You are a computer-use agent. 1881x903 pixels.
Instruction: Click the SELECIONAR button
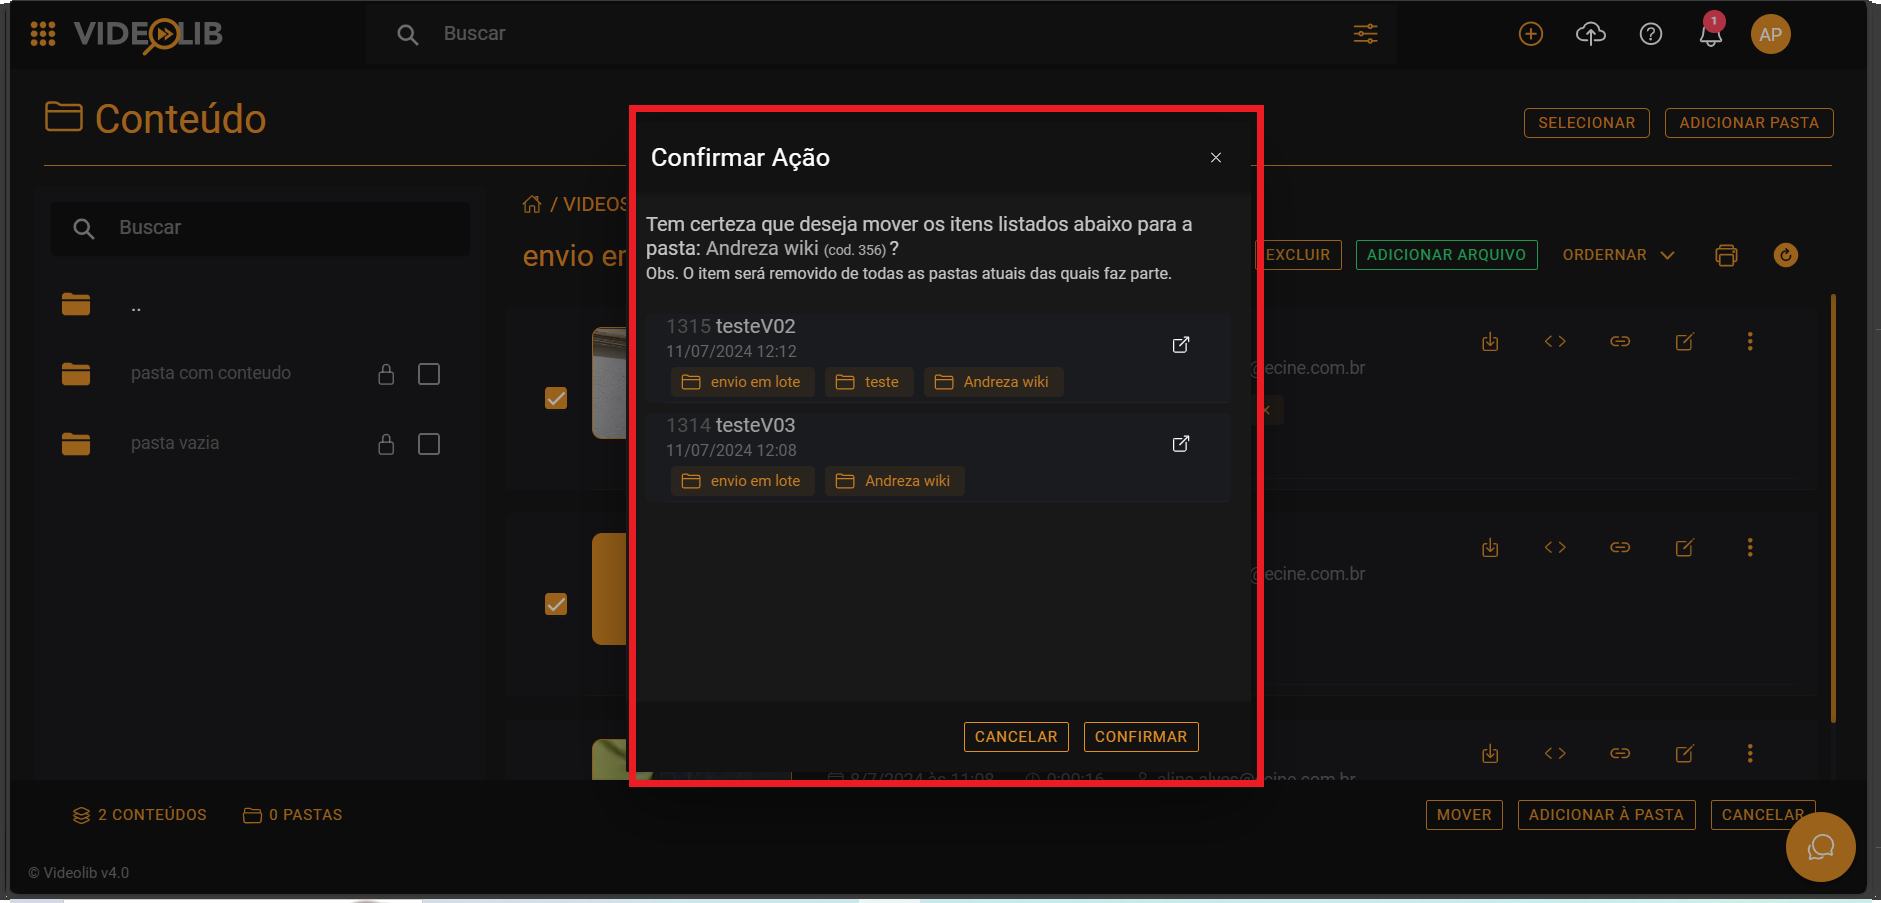pyautogui.click(x=1586, y=123)
